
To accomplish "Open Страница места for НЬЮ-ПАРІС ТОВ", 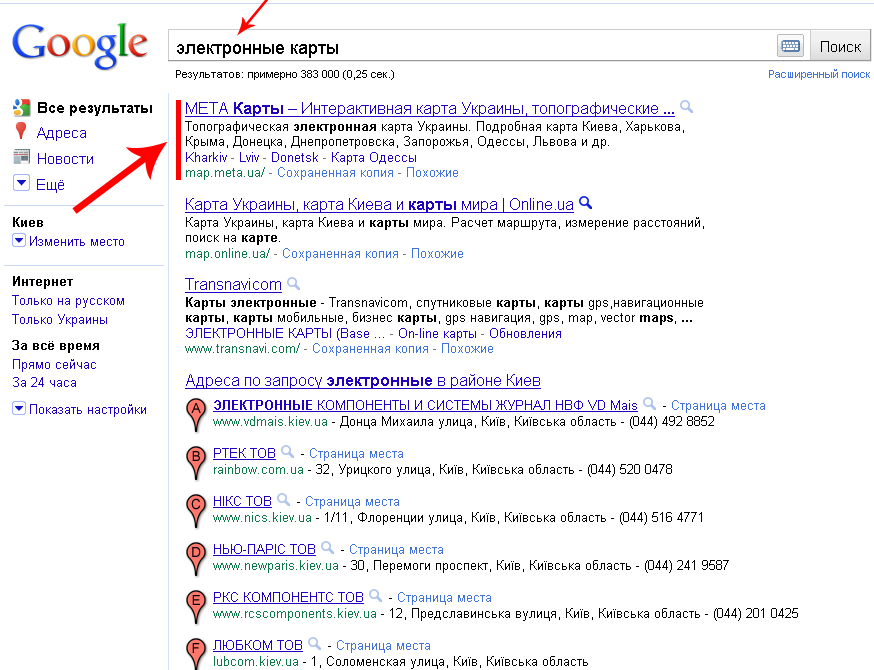I will [x=396, y=550].
